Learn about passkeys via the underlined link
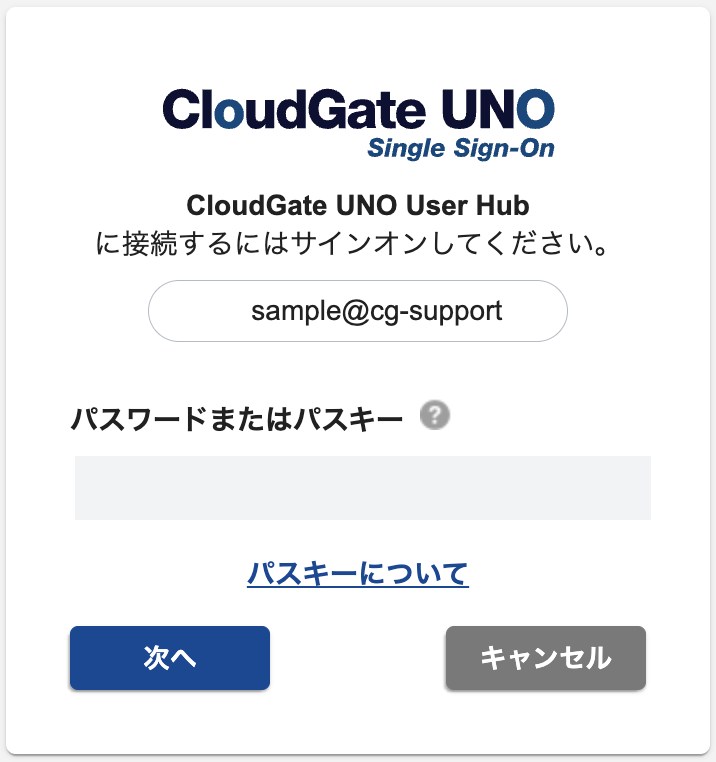Viewport: 716px width, 762px height. [358, 573]
